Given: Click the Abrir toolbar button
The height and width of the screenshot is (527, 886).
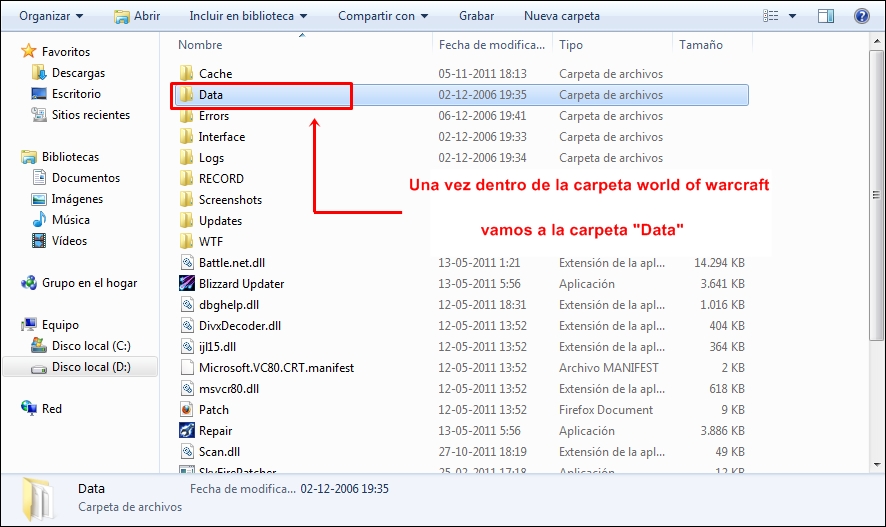Looking at the screenshot, I should pos(137,16).
